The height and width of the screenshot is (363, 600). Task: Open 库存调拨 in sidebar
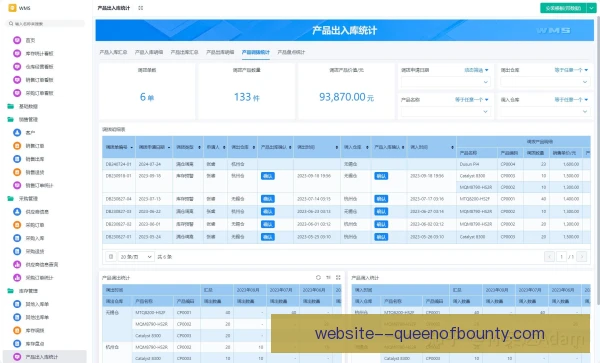coord(34,330)
